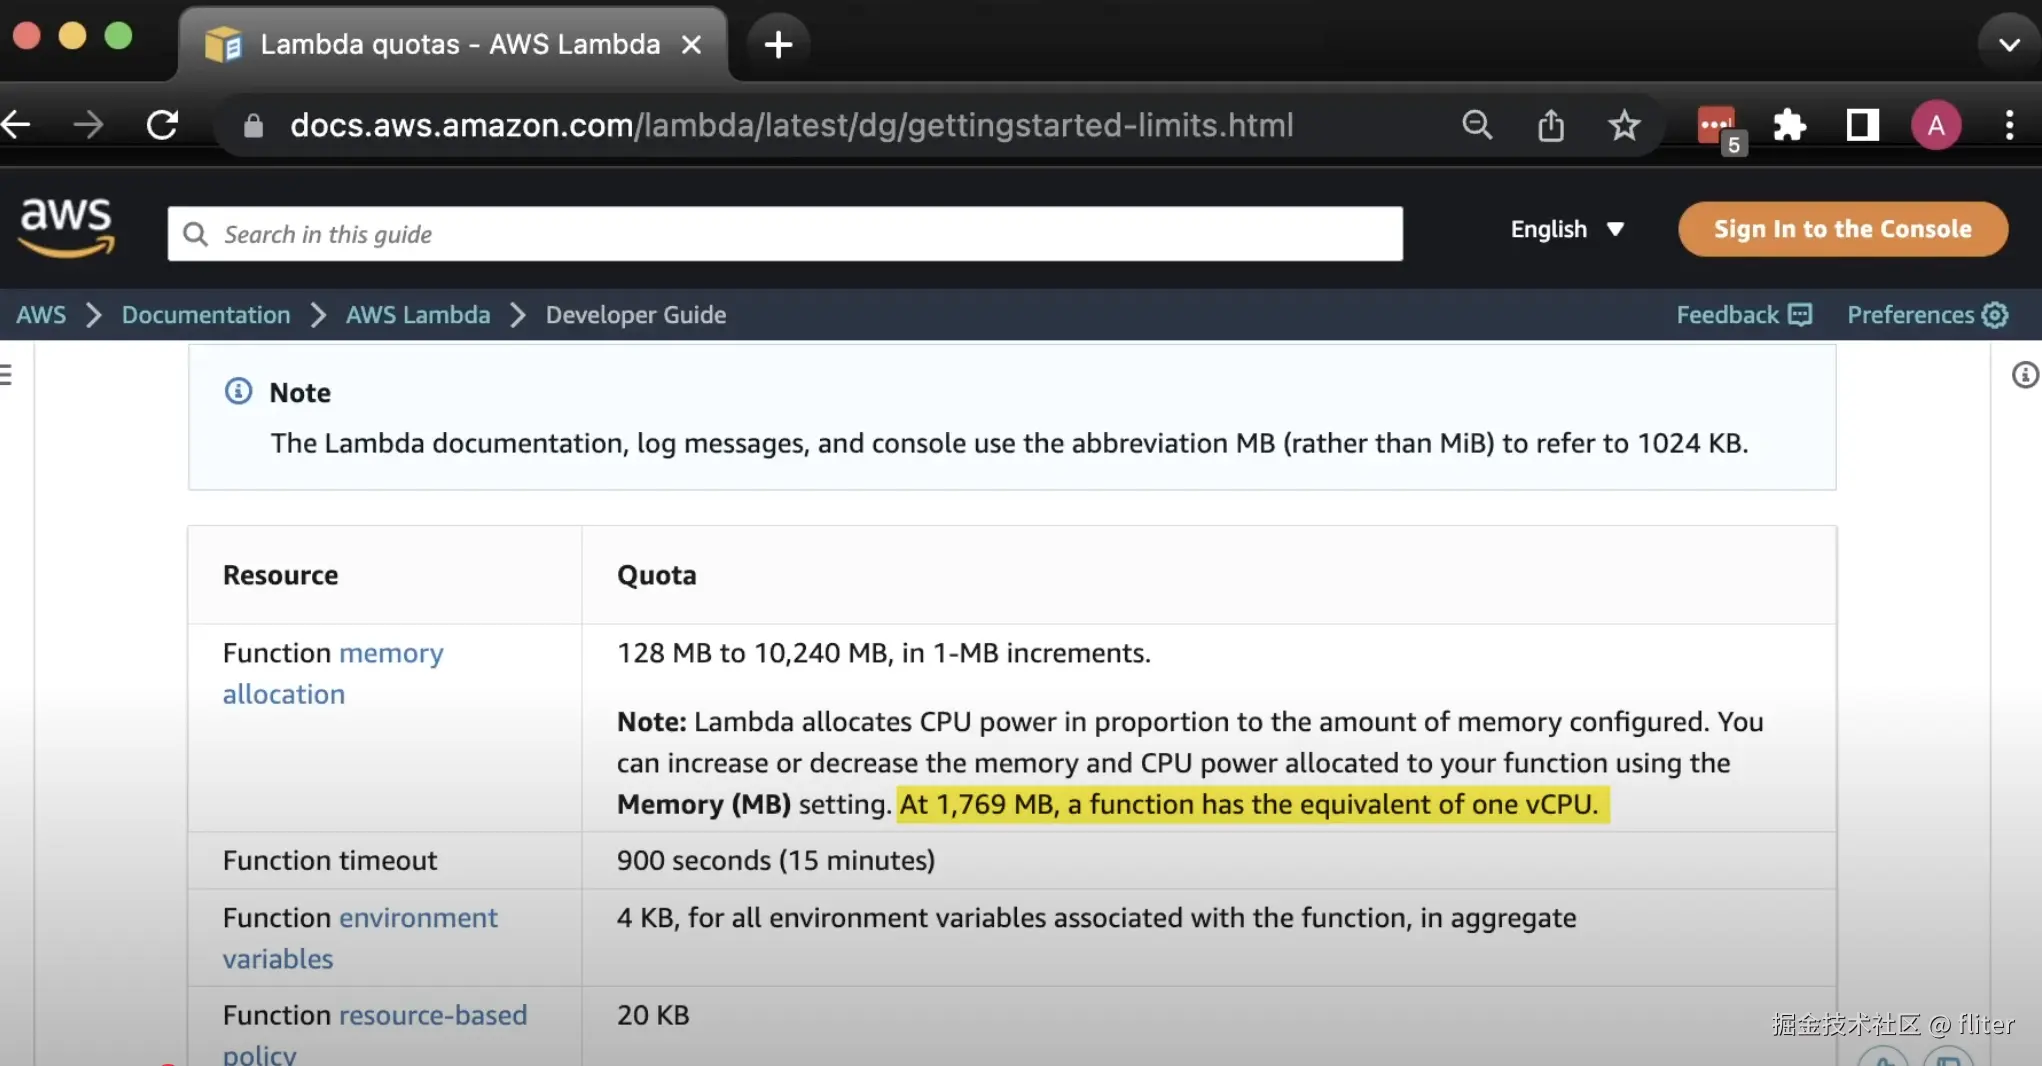
Task: Click the Search in this guide field
Action: 785,234
